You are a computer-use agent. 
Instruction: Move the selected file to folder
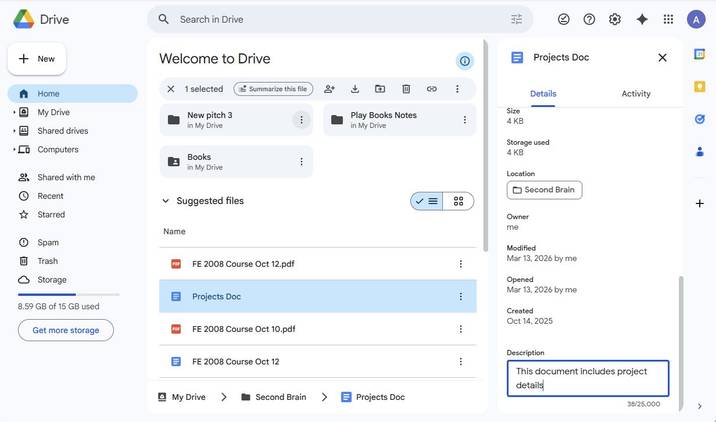tap(380, 89)
